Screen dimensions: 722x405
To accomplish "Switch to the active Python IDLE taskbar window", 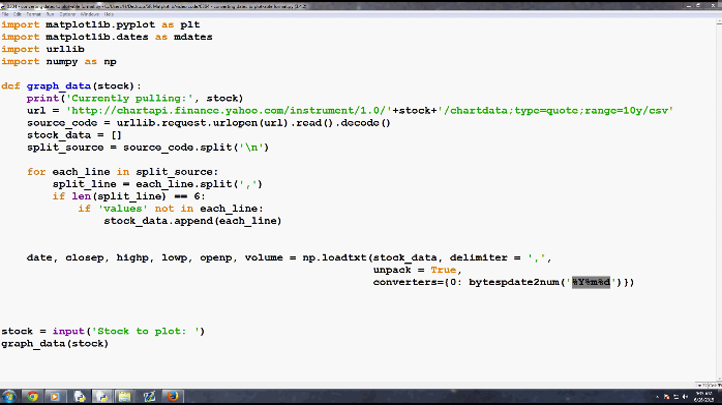I will pyautogui.click(x=102, y=397).
